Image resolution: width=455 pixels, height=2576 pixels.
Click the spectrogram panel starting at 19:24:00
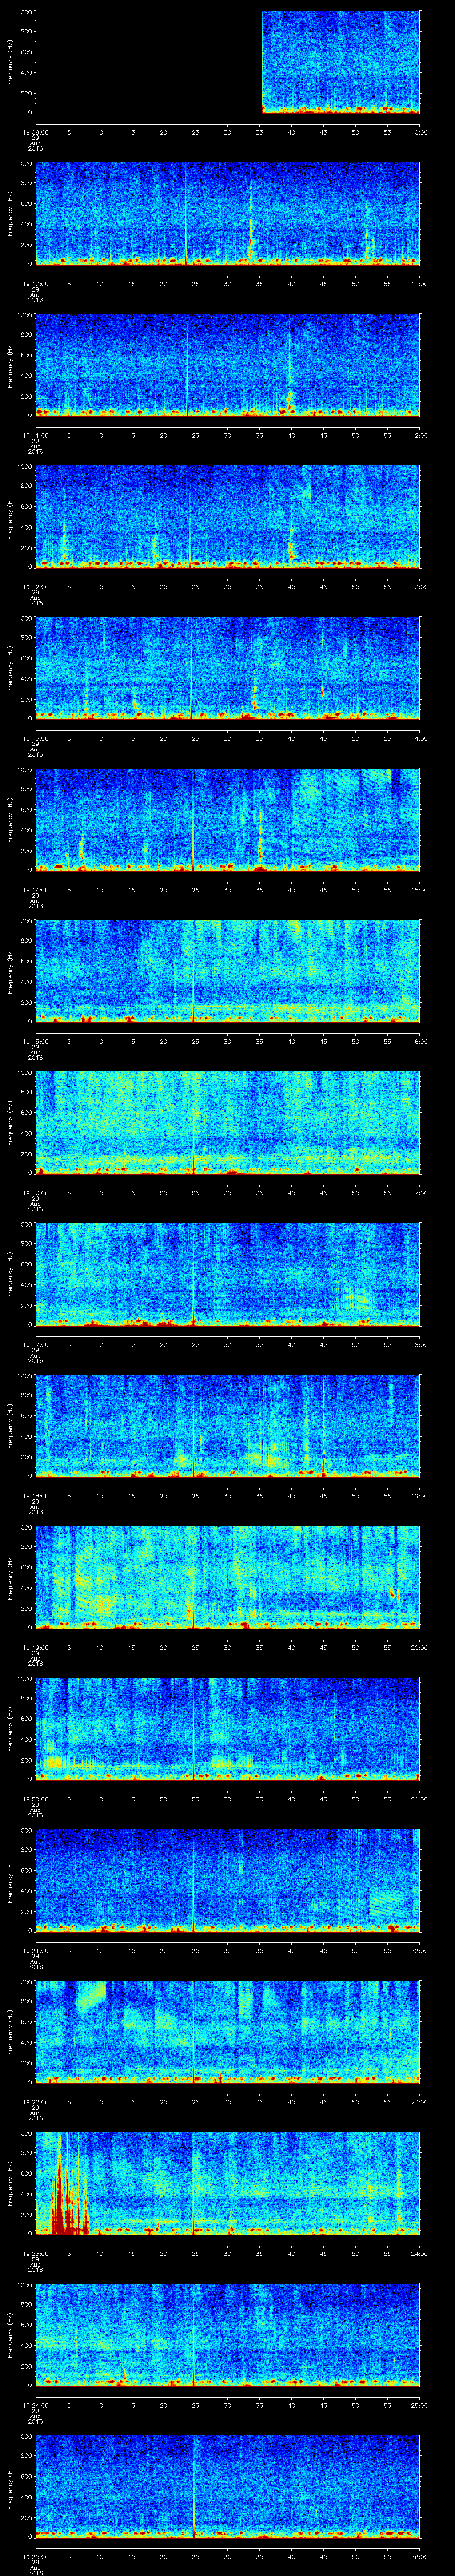(x=227, y=2335)
